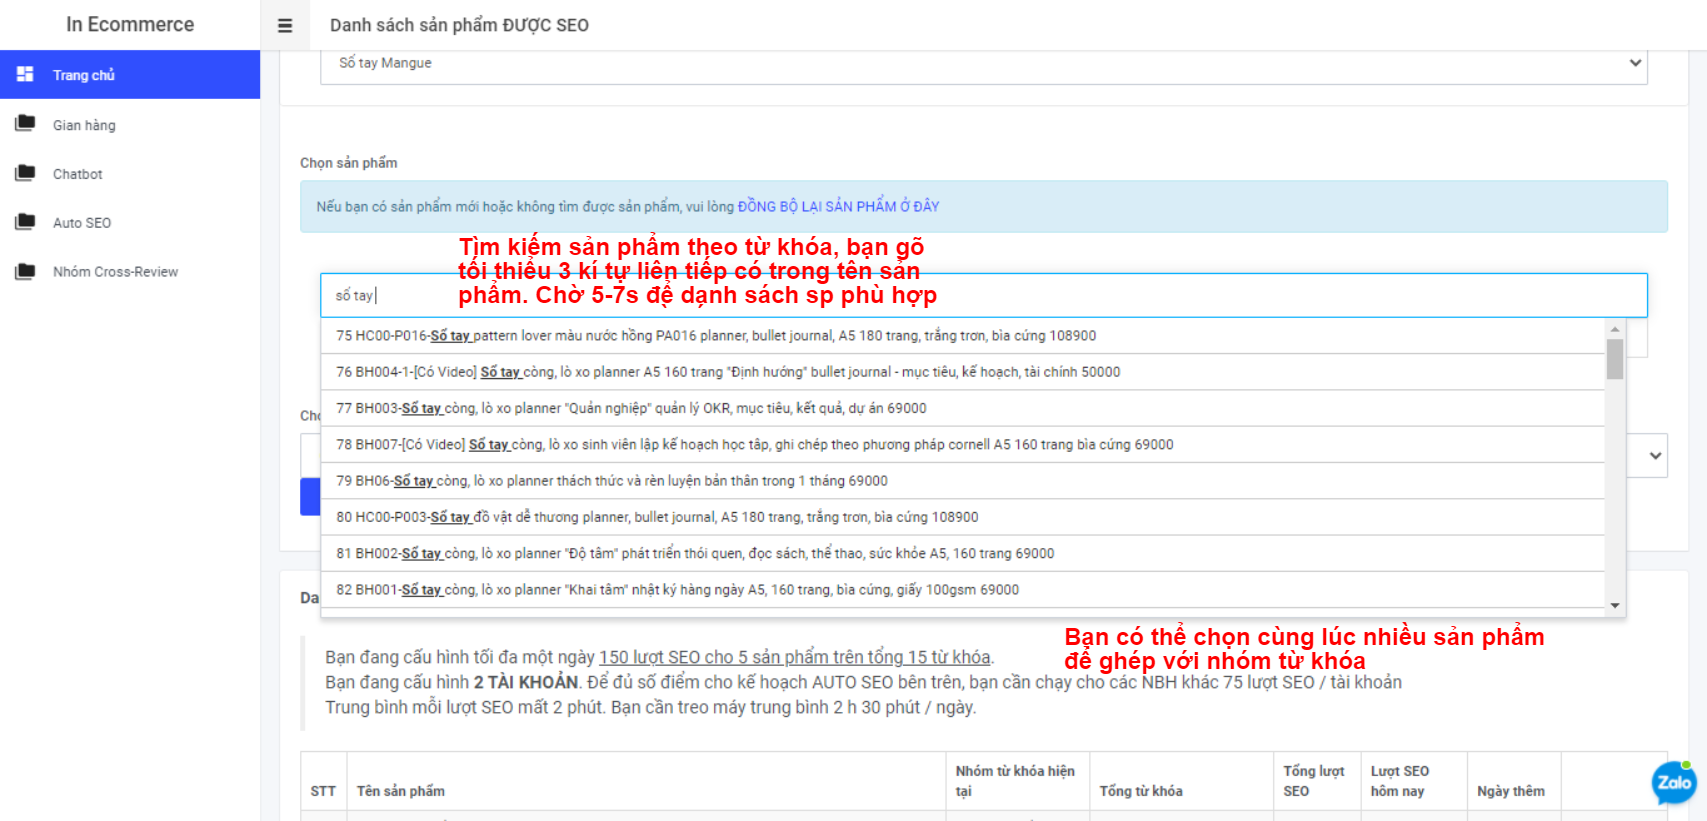This screenshot has height=821, width=1707.
Task: Open Nhóm Cross-Review menu item
Action: [x=130, y=272]
